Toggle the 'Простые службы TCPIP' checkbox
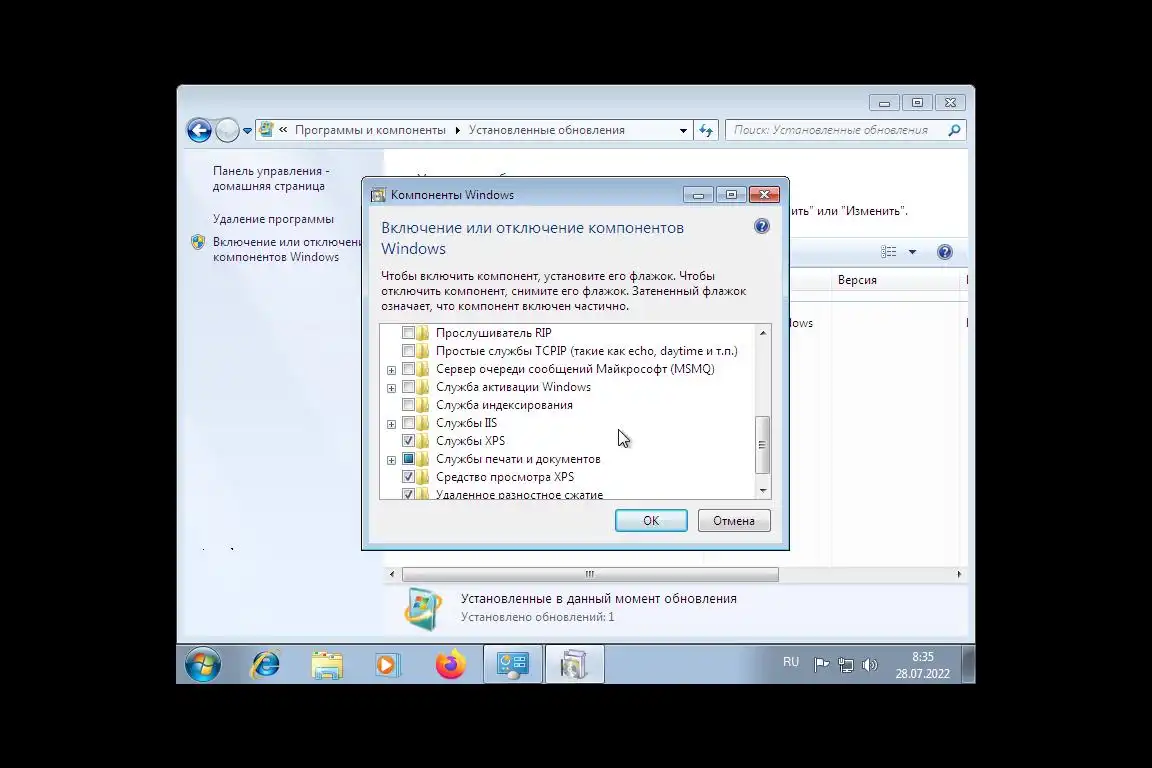The height and width of the screenshot is (768, 1152). tap(408, 351)
